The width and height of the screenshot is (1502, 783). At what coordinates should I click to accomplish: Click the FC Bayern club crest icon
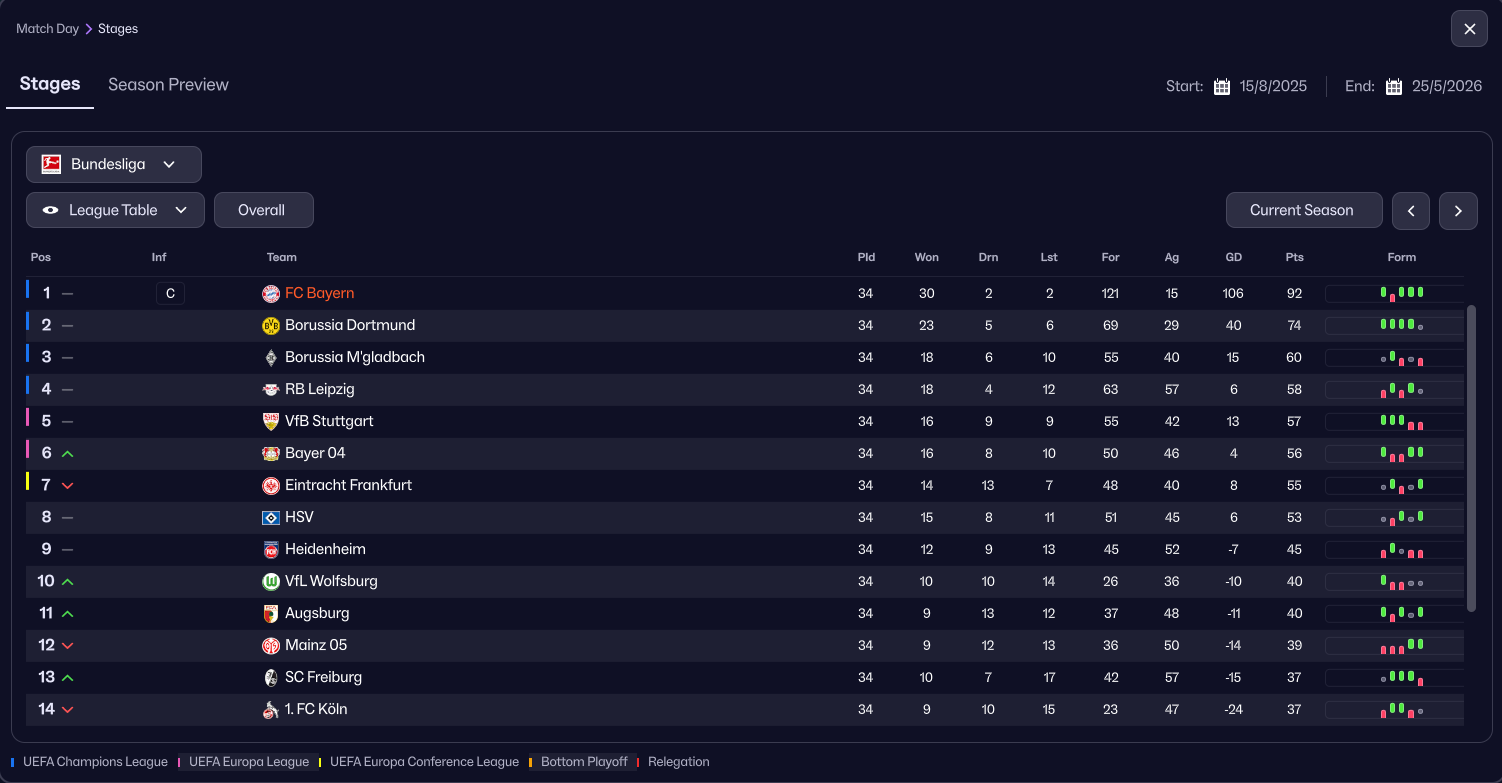[x=270, y=293]
